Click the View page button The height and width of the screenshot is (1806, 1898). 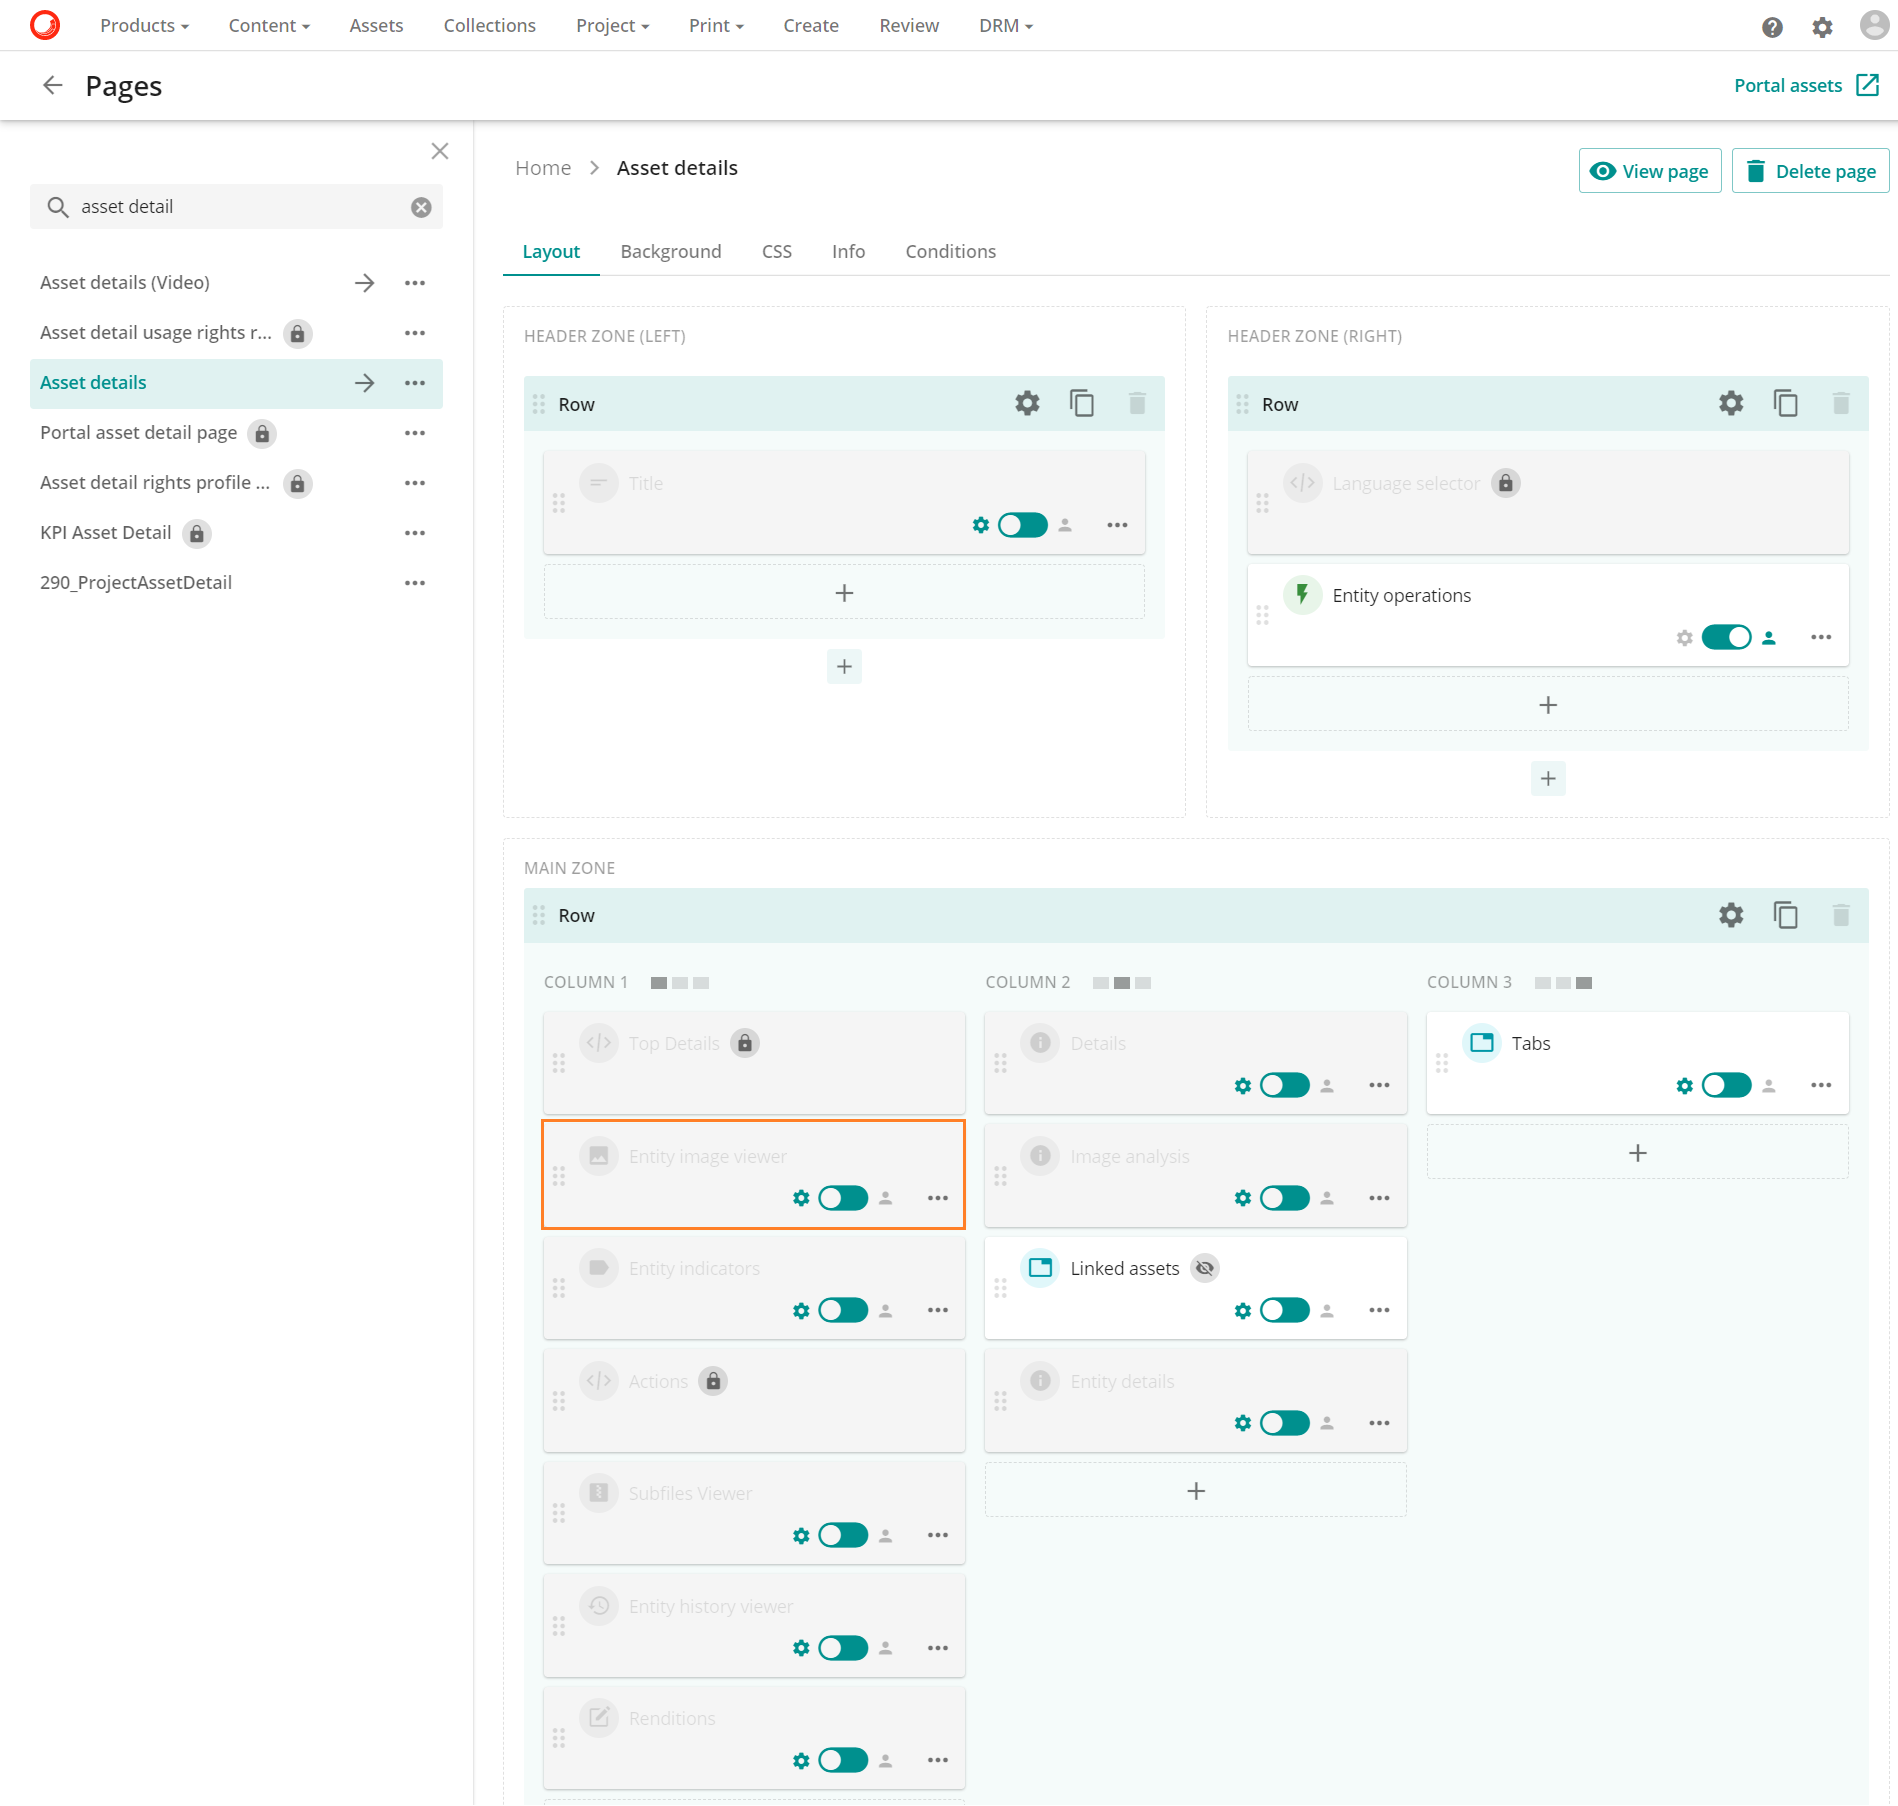point(1649,170)
